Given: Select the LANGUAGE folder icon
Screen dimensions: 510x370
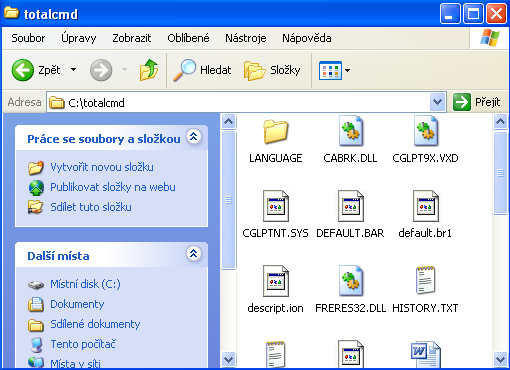Looking at the screenshot, I should (275, 132).
